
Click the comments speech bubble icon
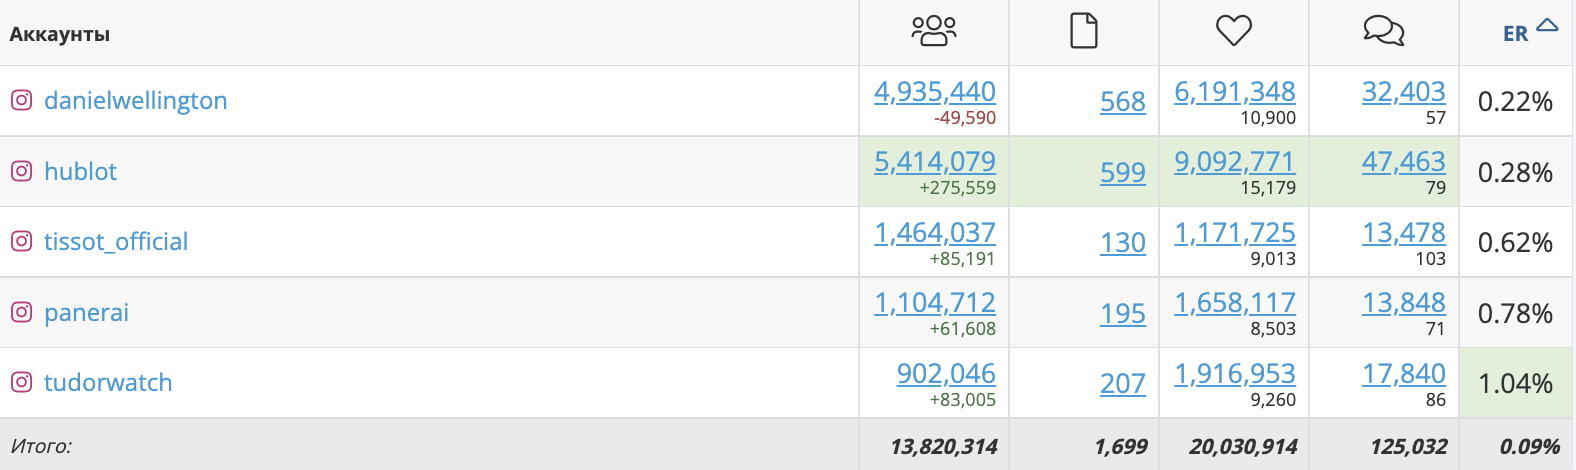(1383, 31)
